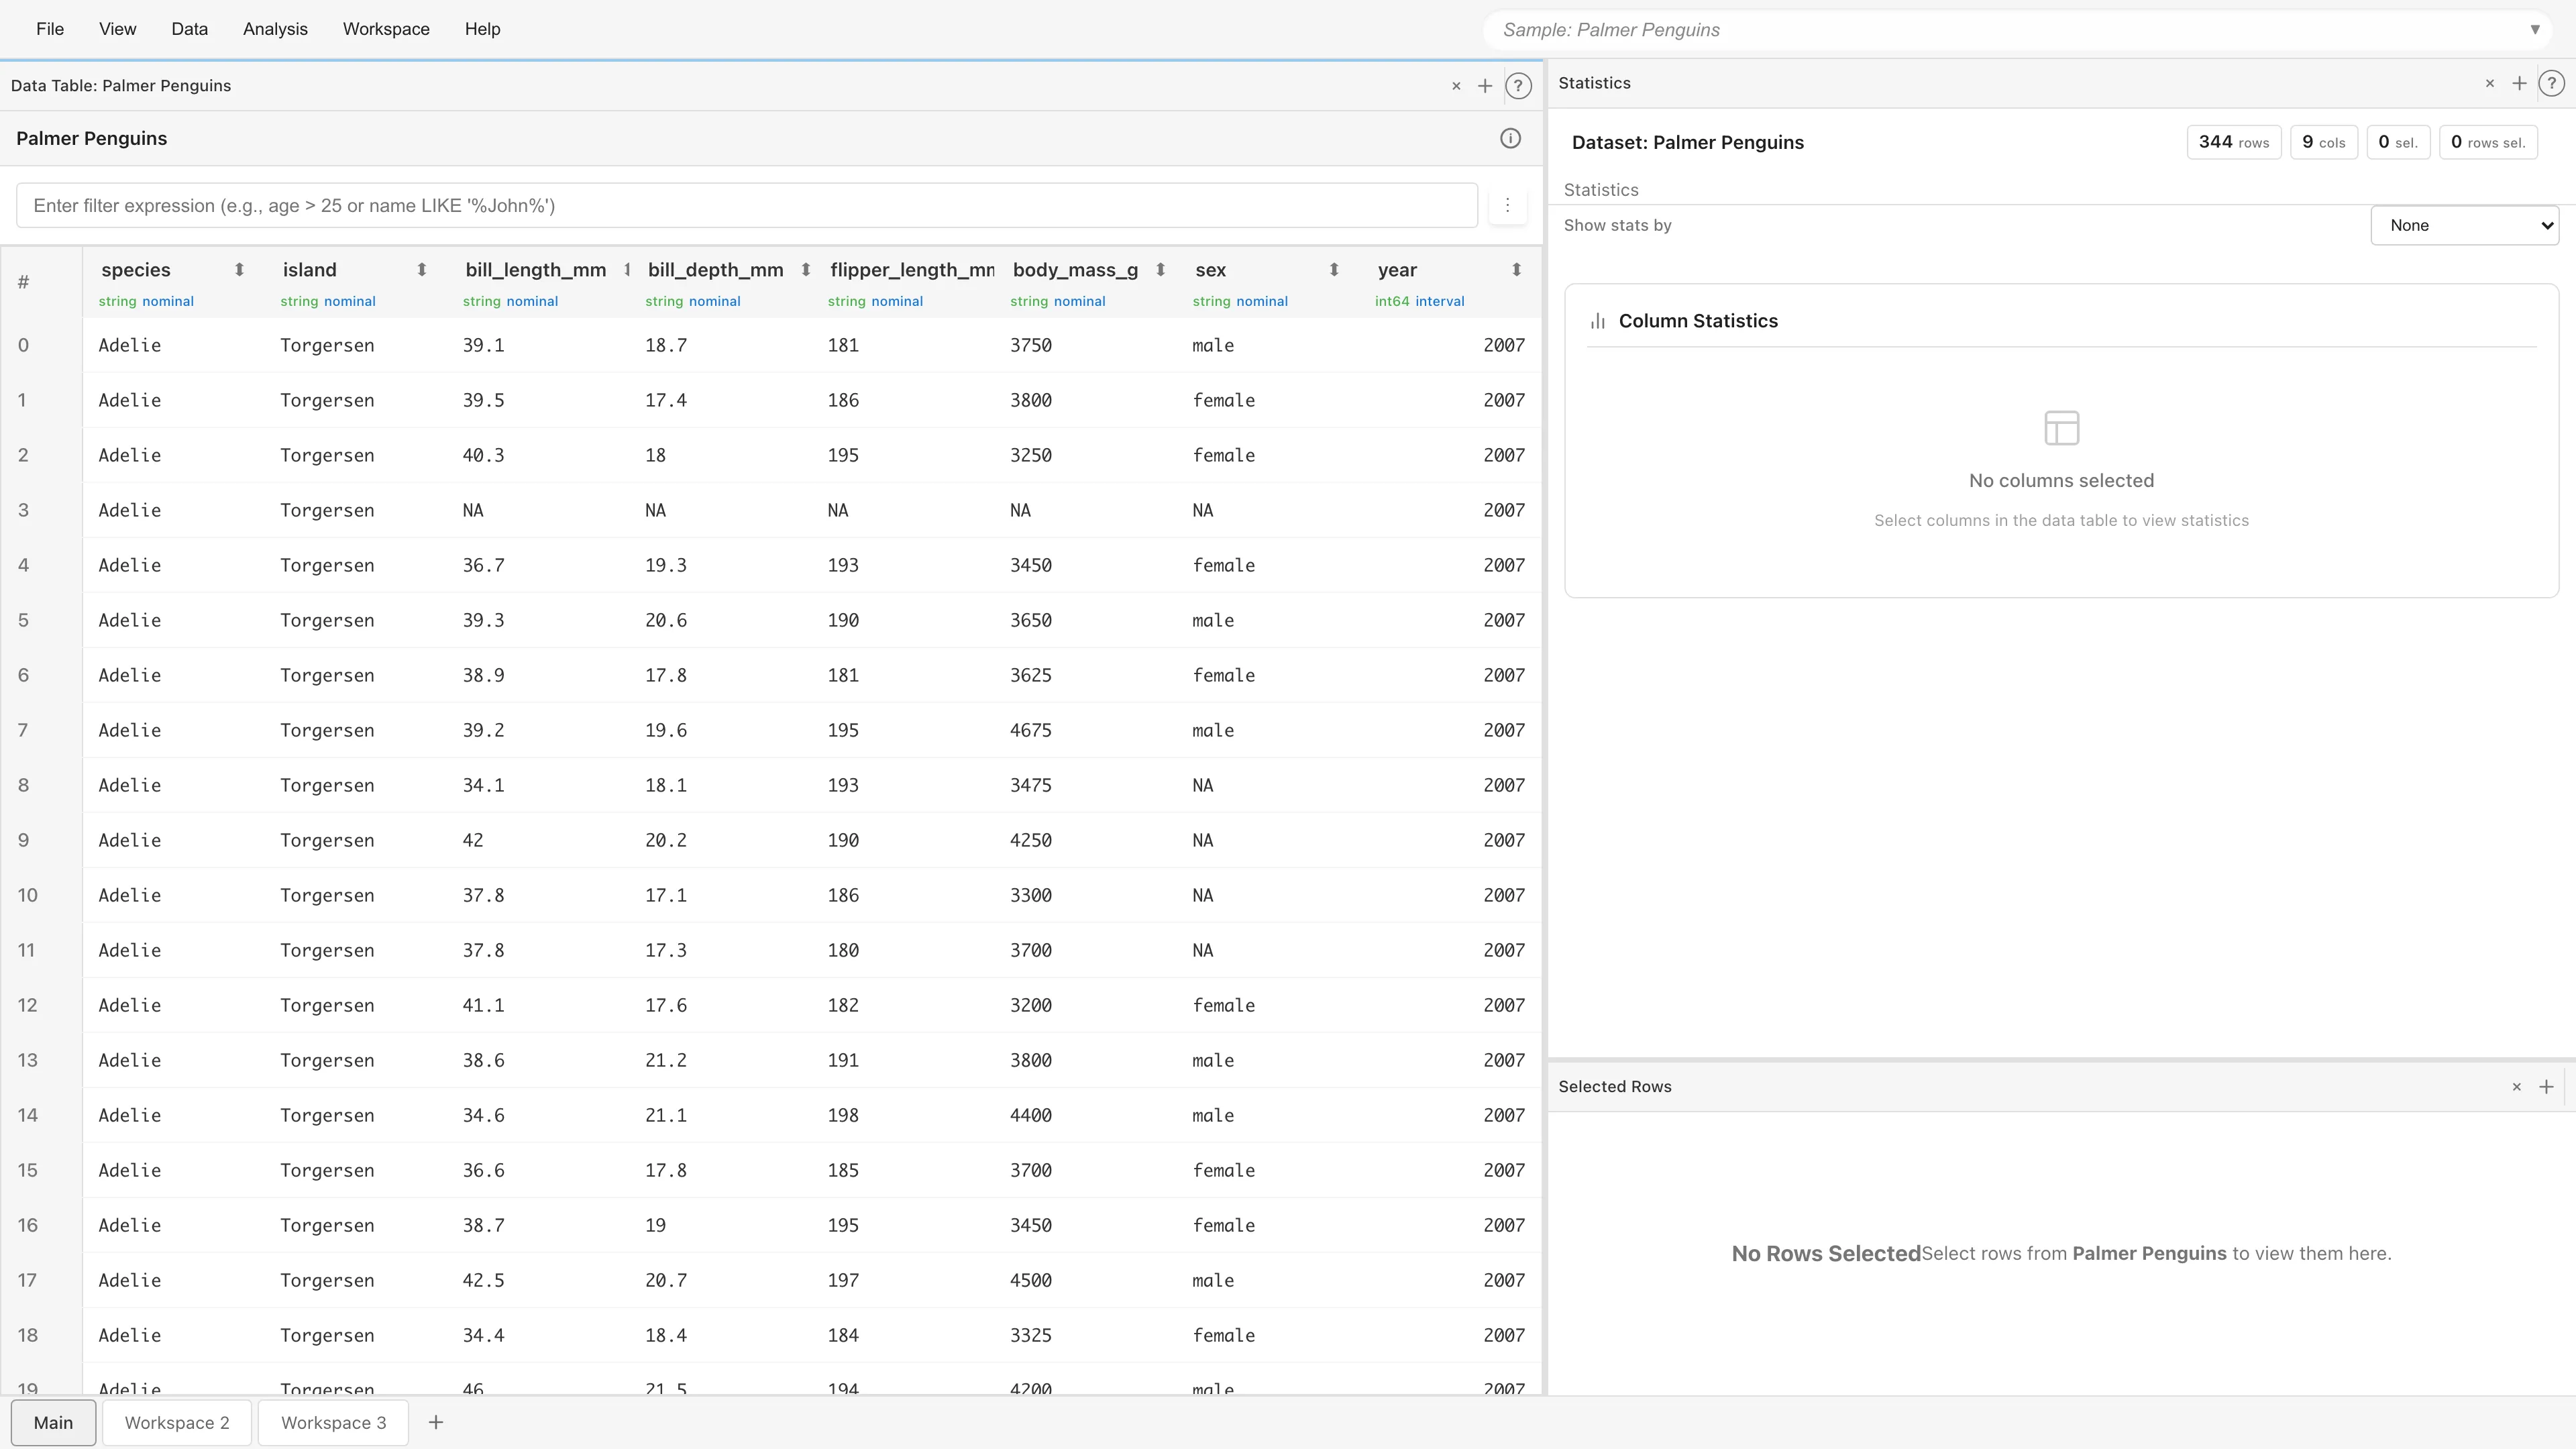Sort by the sex column

coord(1333,270)
